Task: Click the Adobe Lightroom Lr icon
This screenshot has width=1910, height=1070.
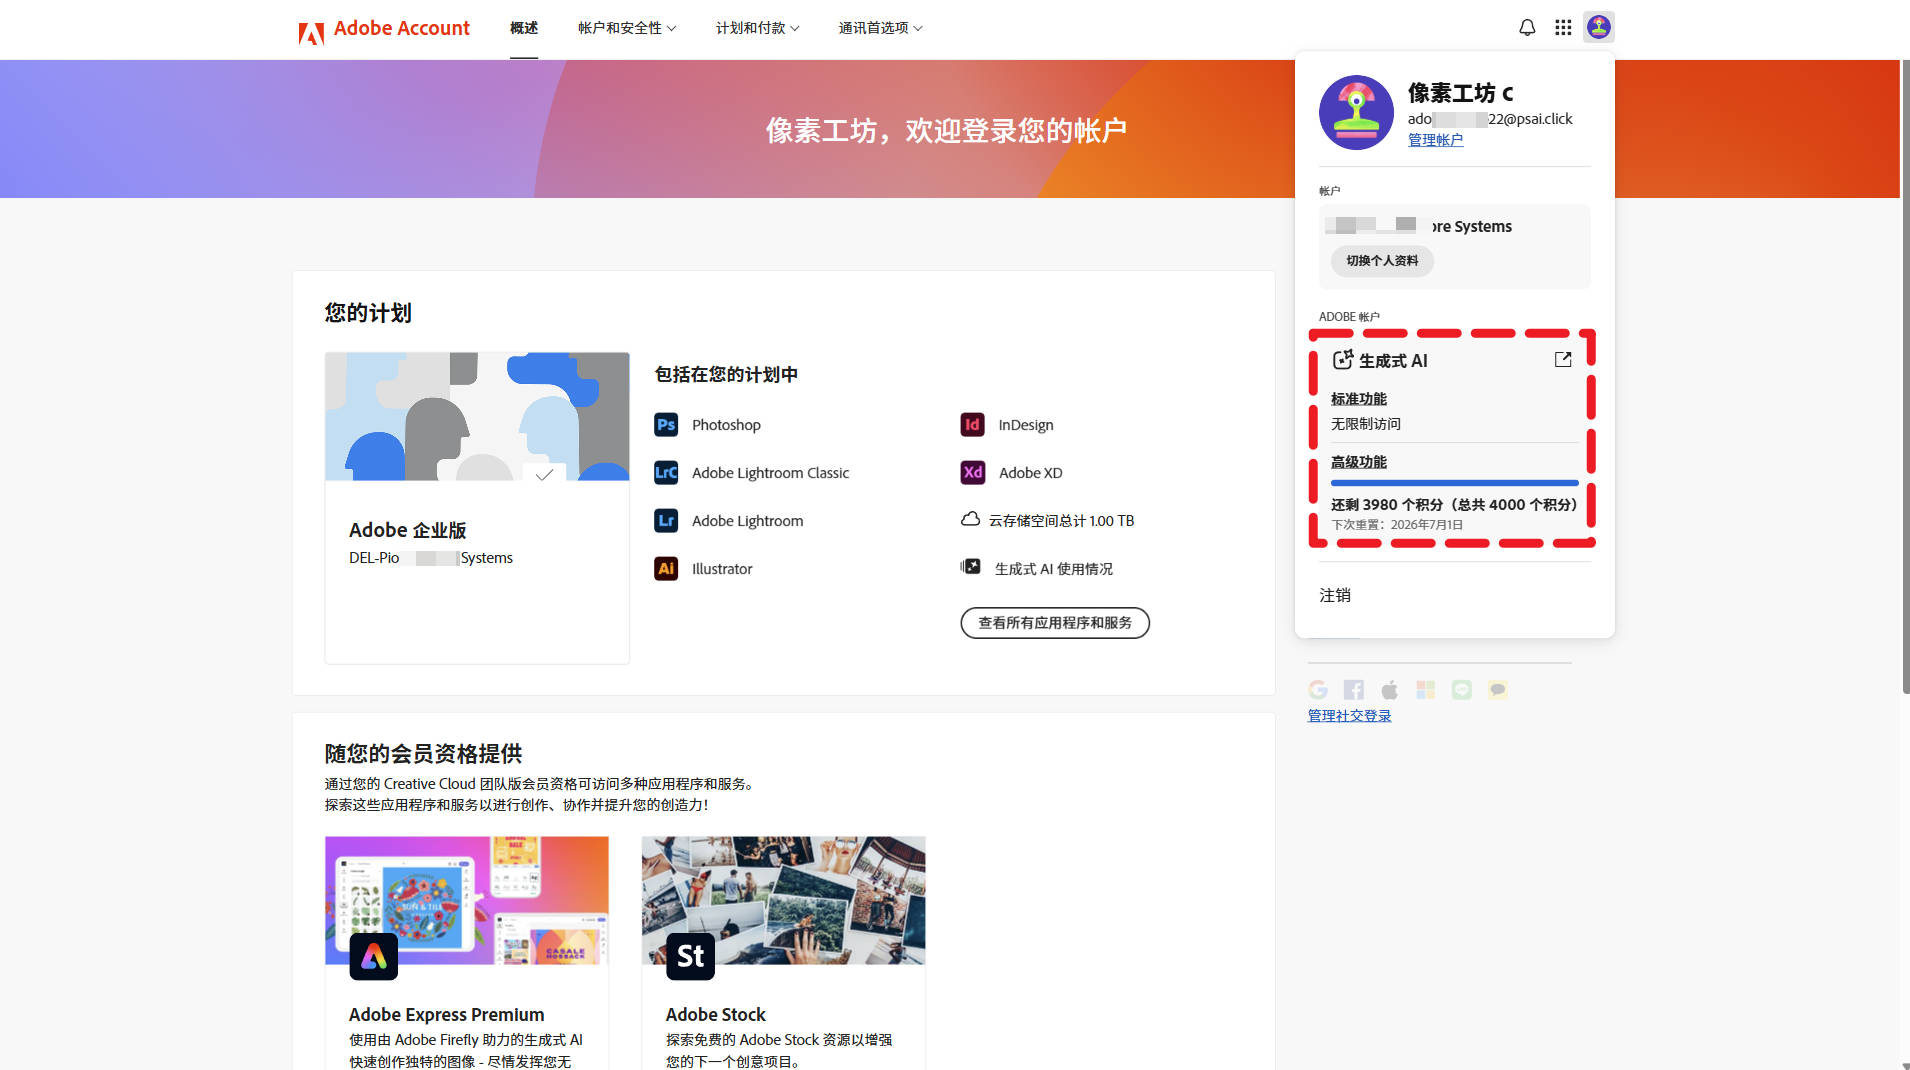Action: pyautogui.click(x=666, y=520)
